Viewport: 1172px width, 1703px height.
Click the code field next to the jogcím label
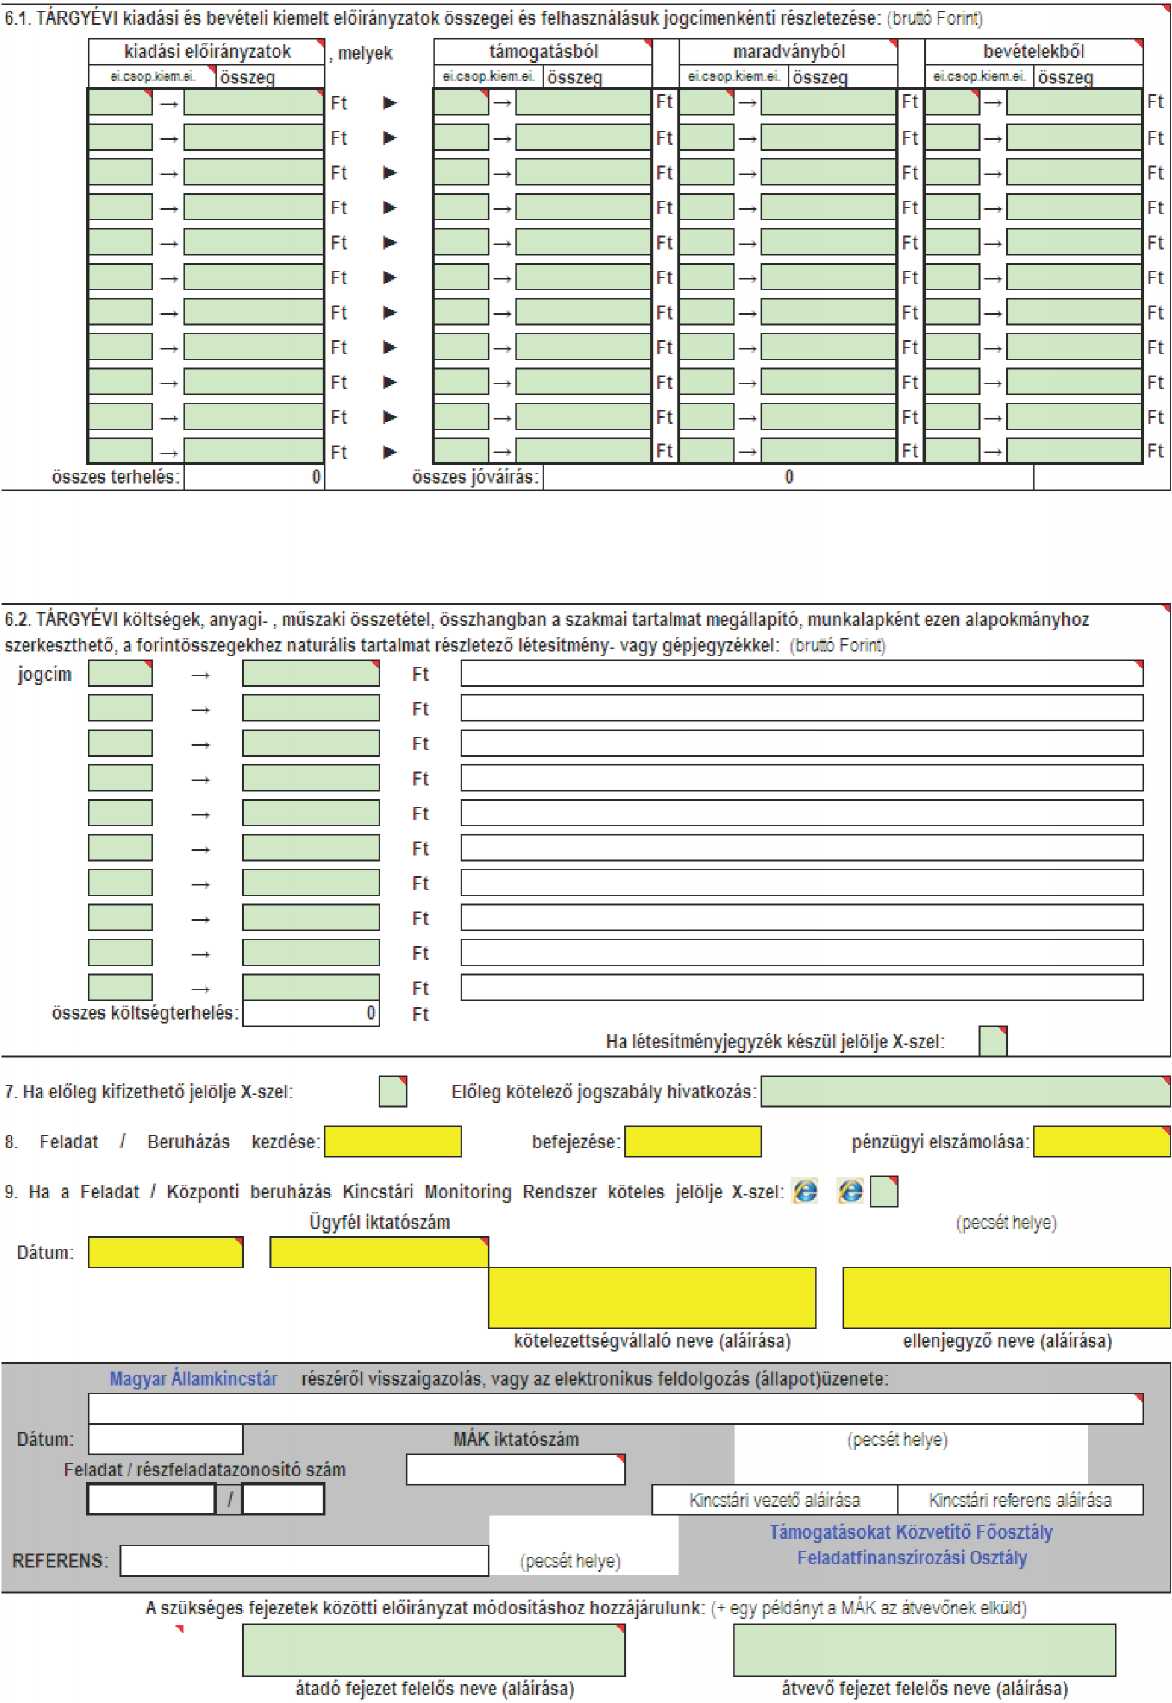121,674
